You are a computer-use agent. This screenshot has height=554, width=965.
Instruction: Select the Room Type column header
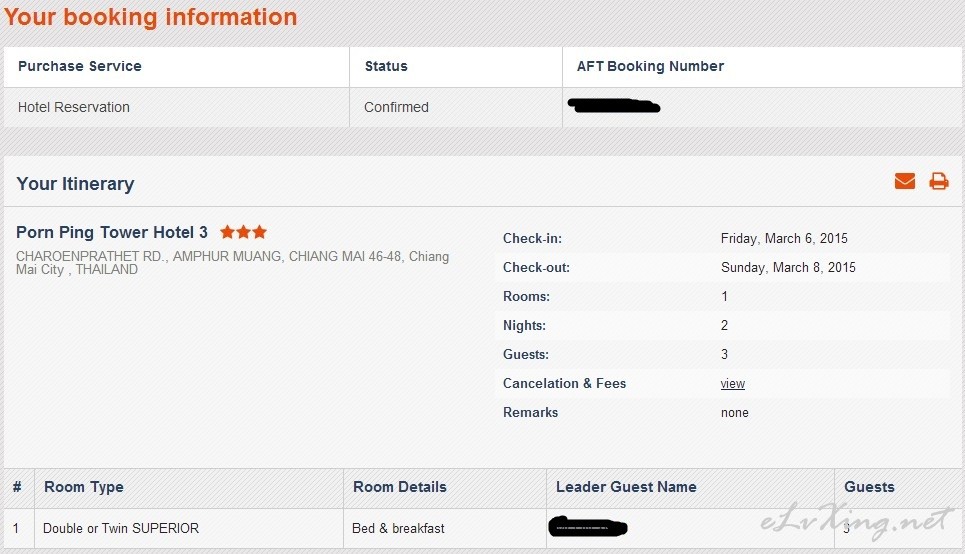[84, 487]
